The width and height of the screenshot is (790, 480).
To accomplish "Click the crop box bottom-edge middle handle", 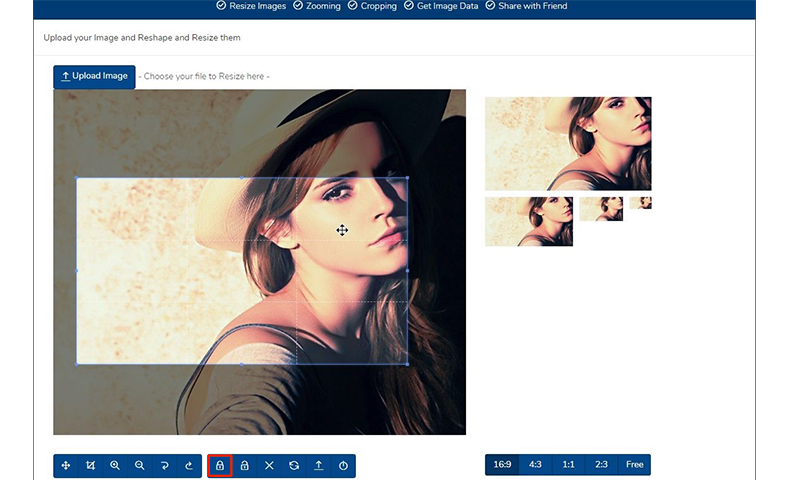I will tap(242, 364).
